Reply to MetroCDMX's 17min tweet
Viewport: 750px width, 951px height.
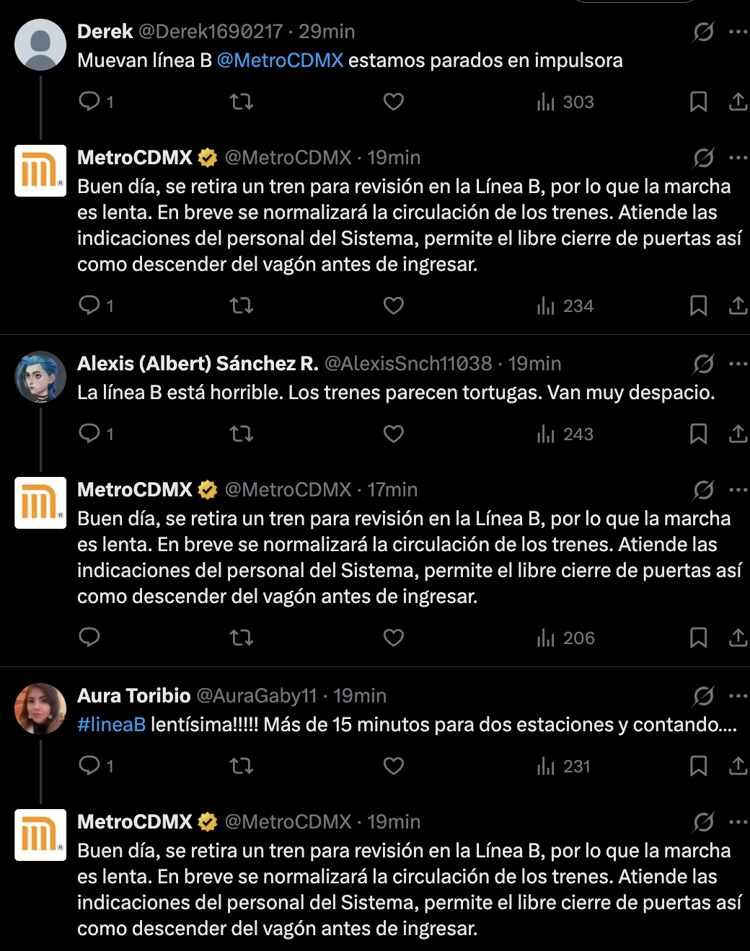[x=90, y=638]
